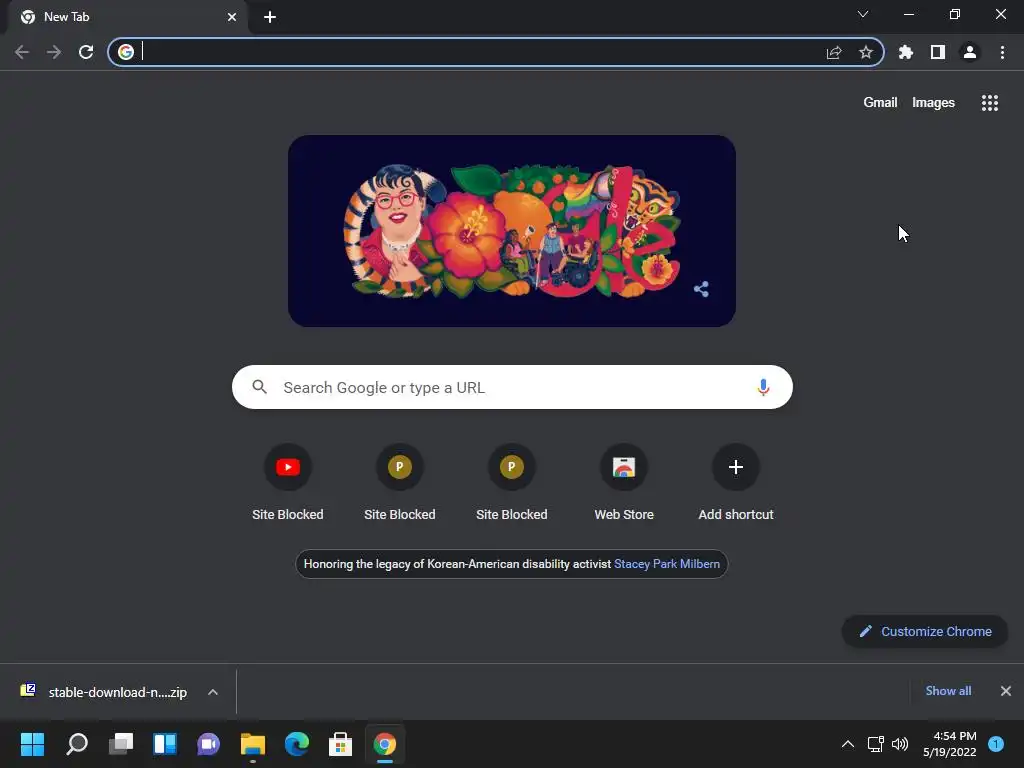Open the Google apps grid
Viewport: 1024px width, 768px height.
click(x=990, y=103)
